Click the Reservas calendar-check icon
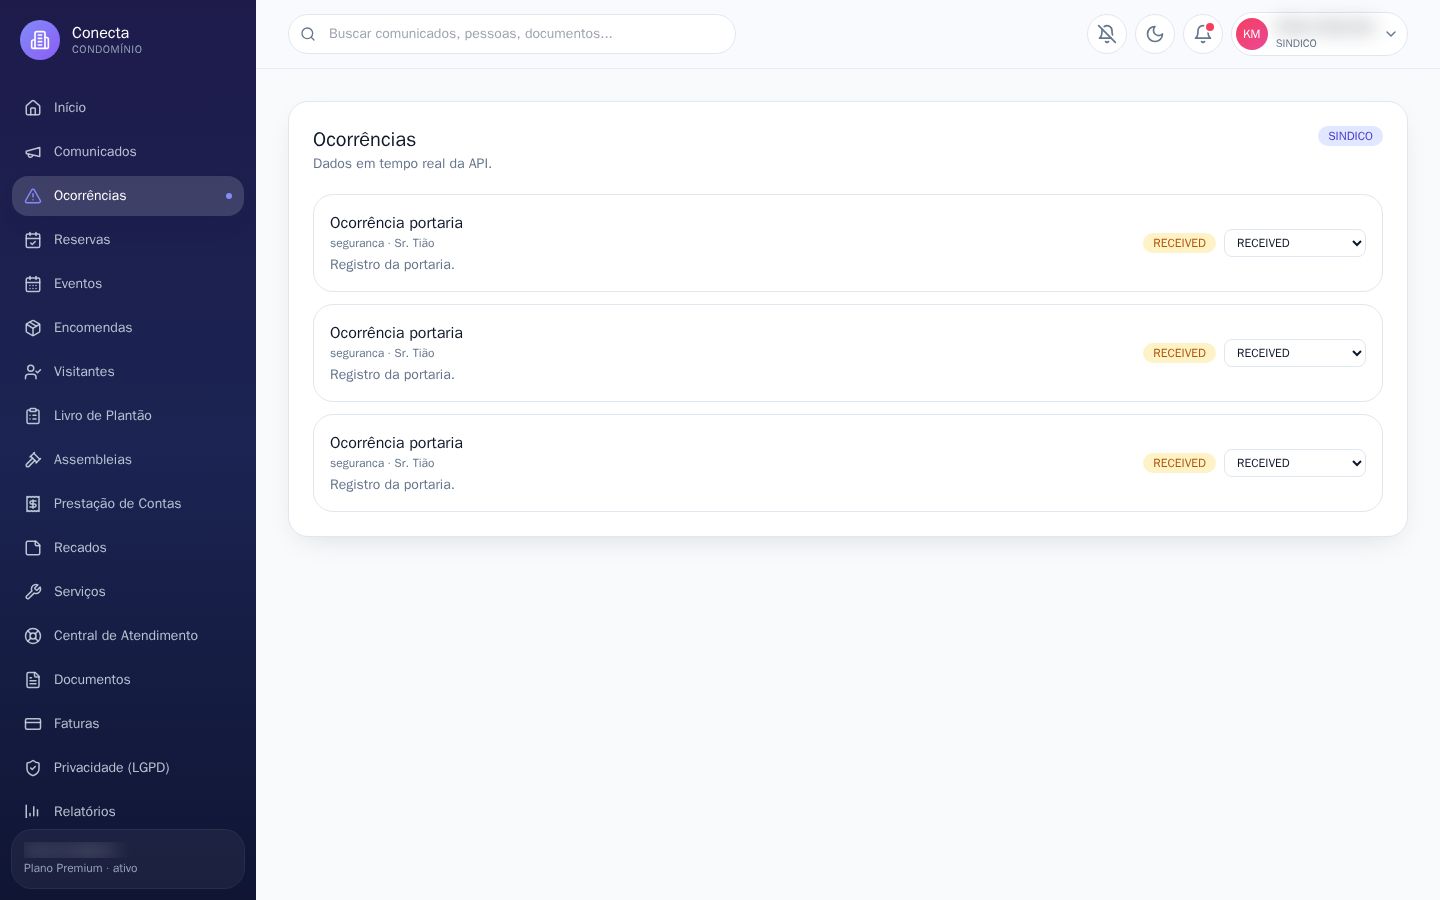Viewport: 1440px width, 900px height. pos(33,240)
